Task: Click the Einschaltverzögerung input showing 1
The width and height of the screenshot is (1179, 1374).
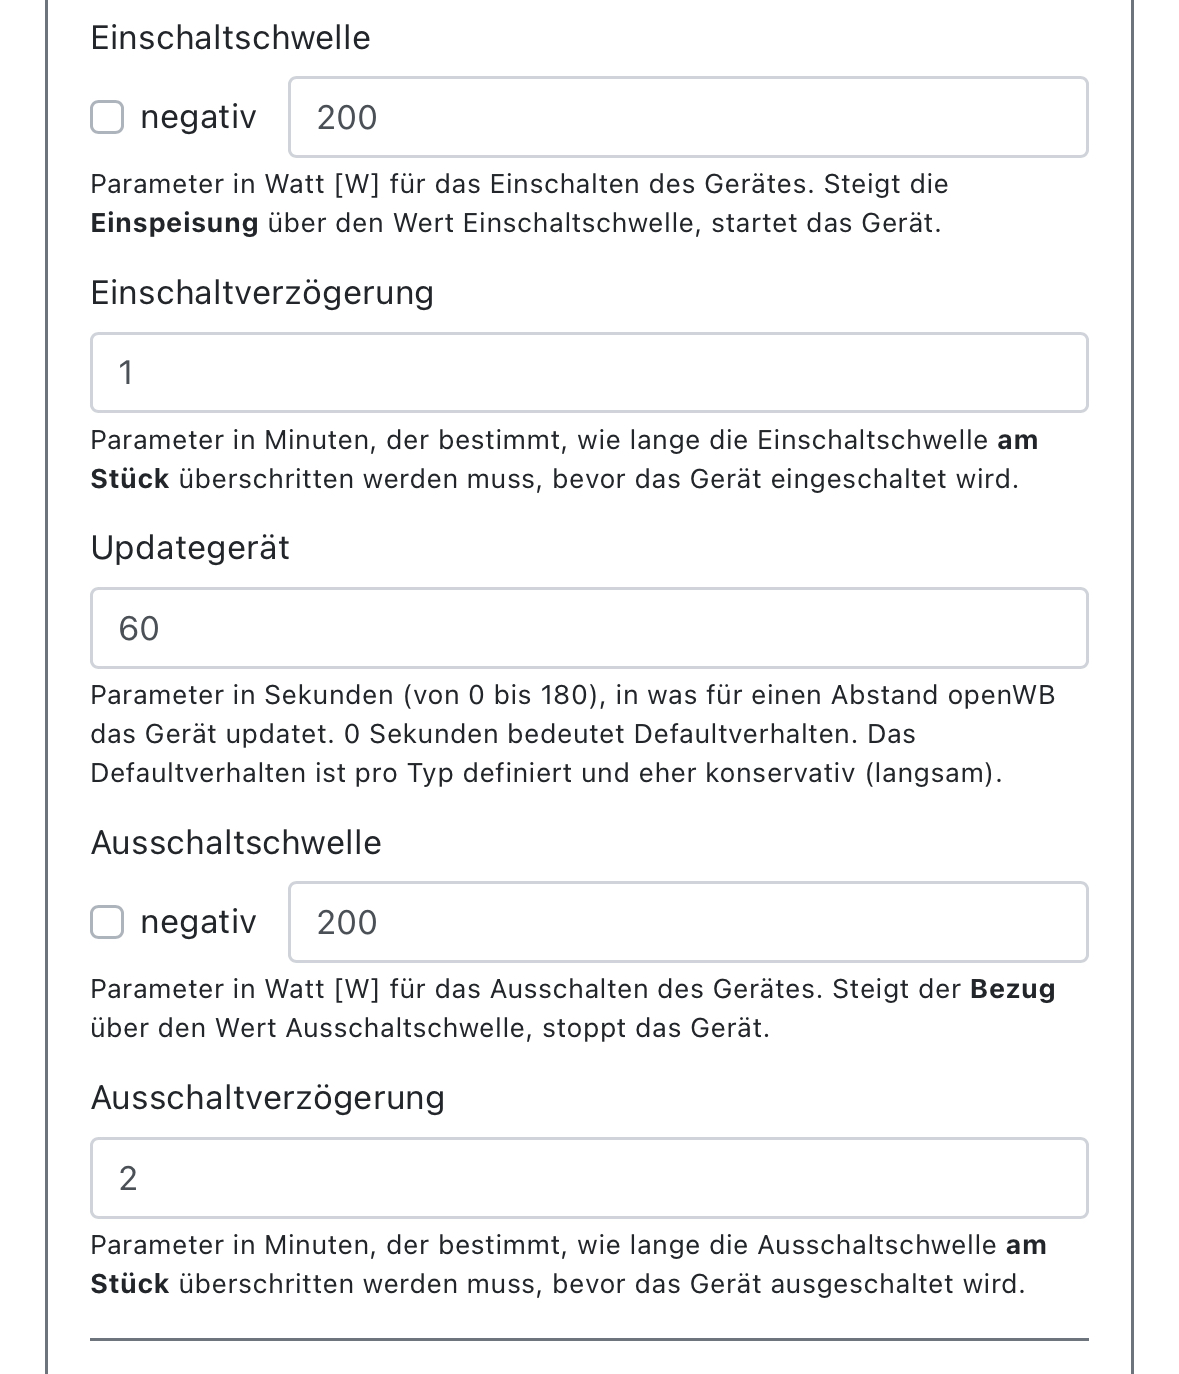Action: (589, 373)
